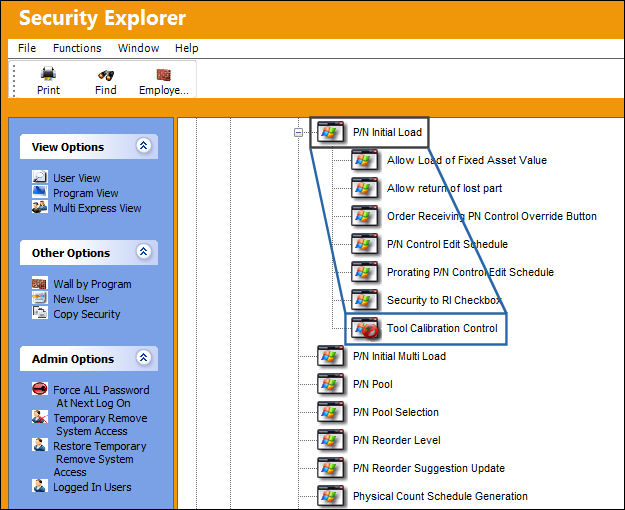Image resolution: width=625 pixels, height=510 pixels.
Task: Click the Print printer icon
Action: [48, 74]
